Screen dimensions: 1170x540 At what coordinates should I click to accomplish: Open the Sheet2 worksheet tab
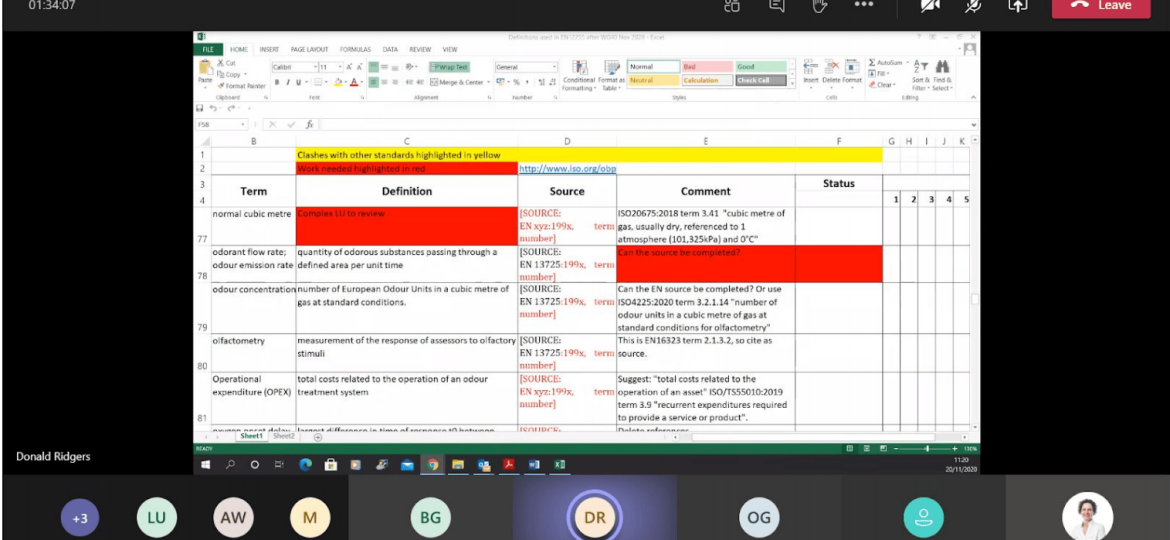pos(284,436)
